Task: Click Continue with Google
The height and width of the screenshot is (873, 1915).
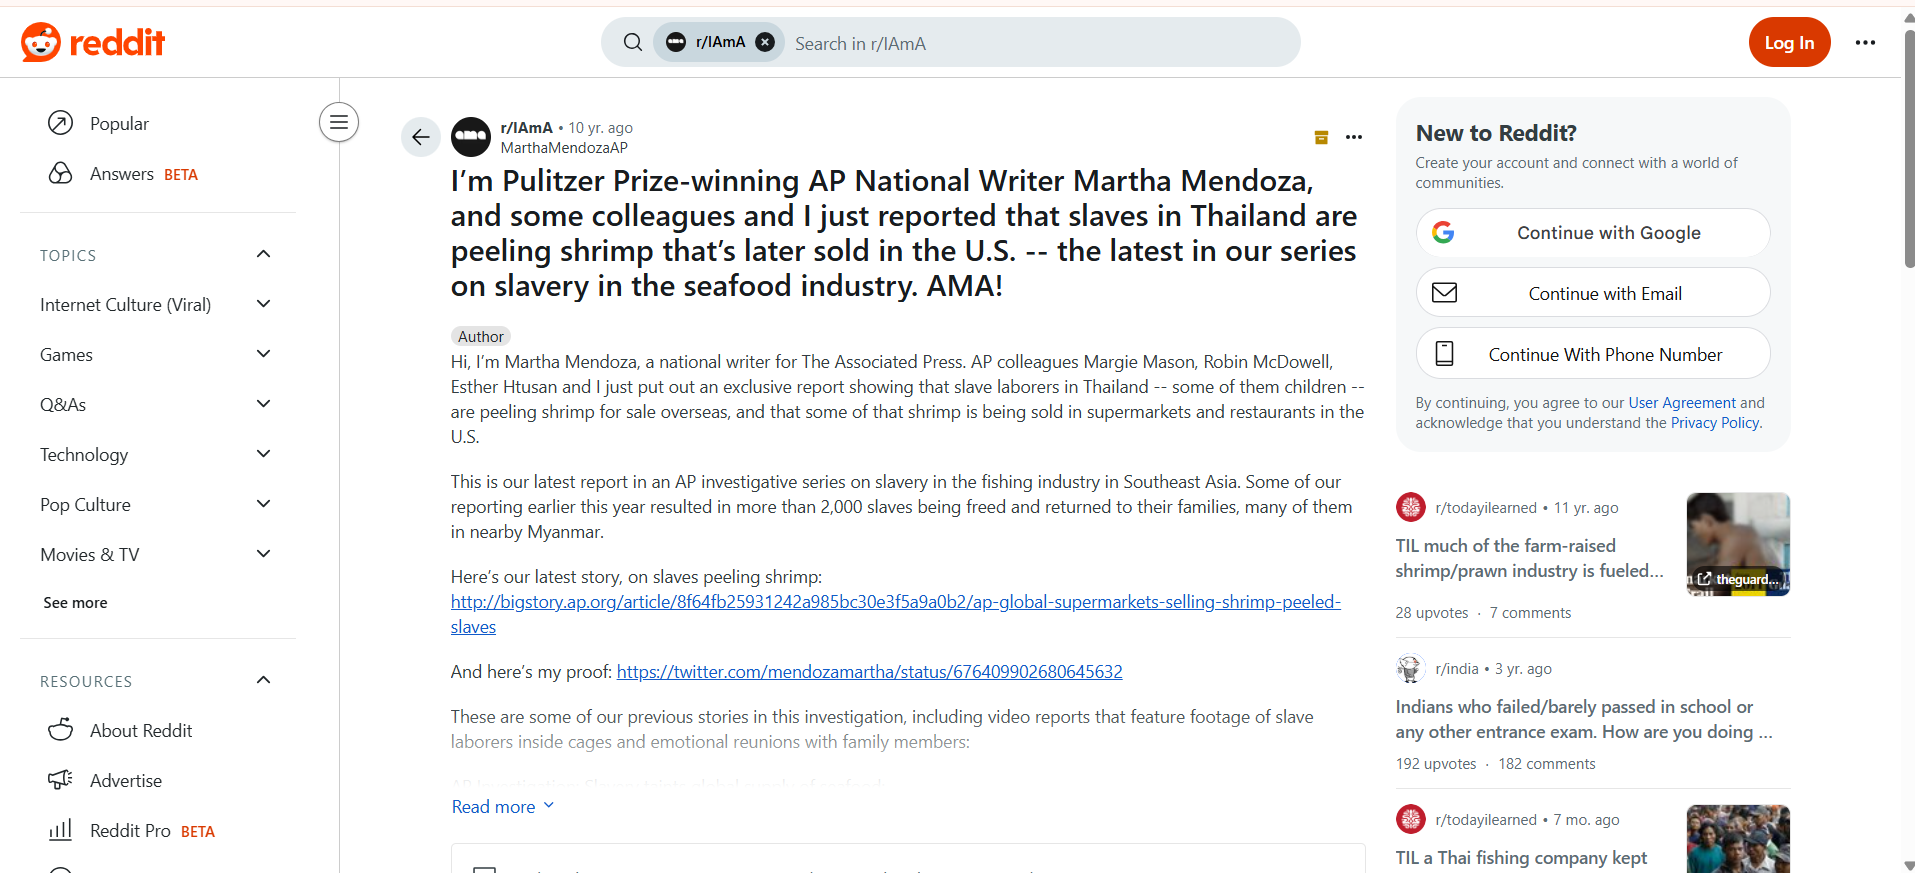Action: click(x=1593, y=233)
